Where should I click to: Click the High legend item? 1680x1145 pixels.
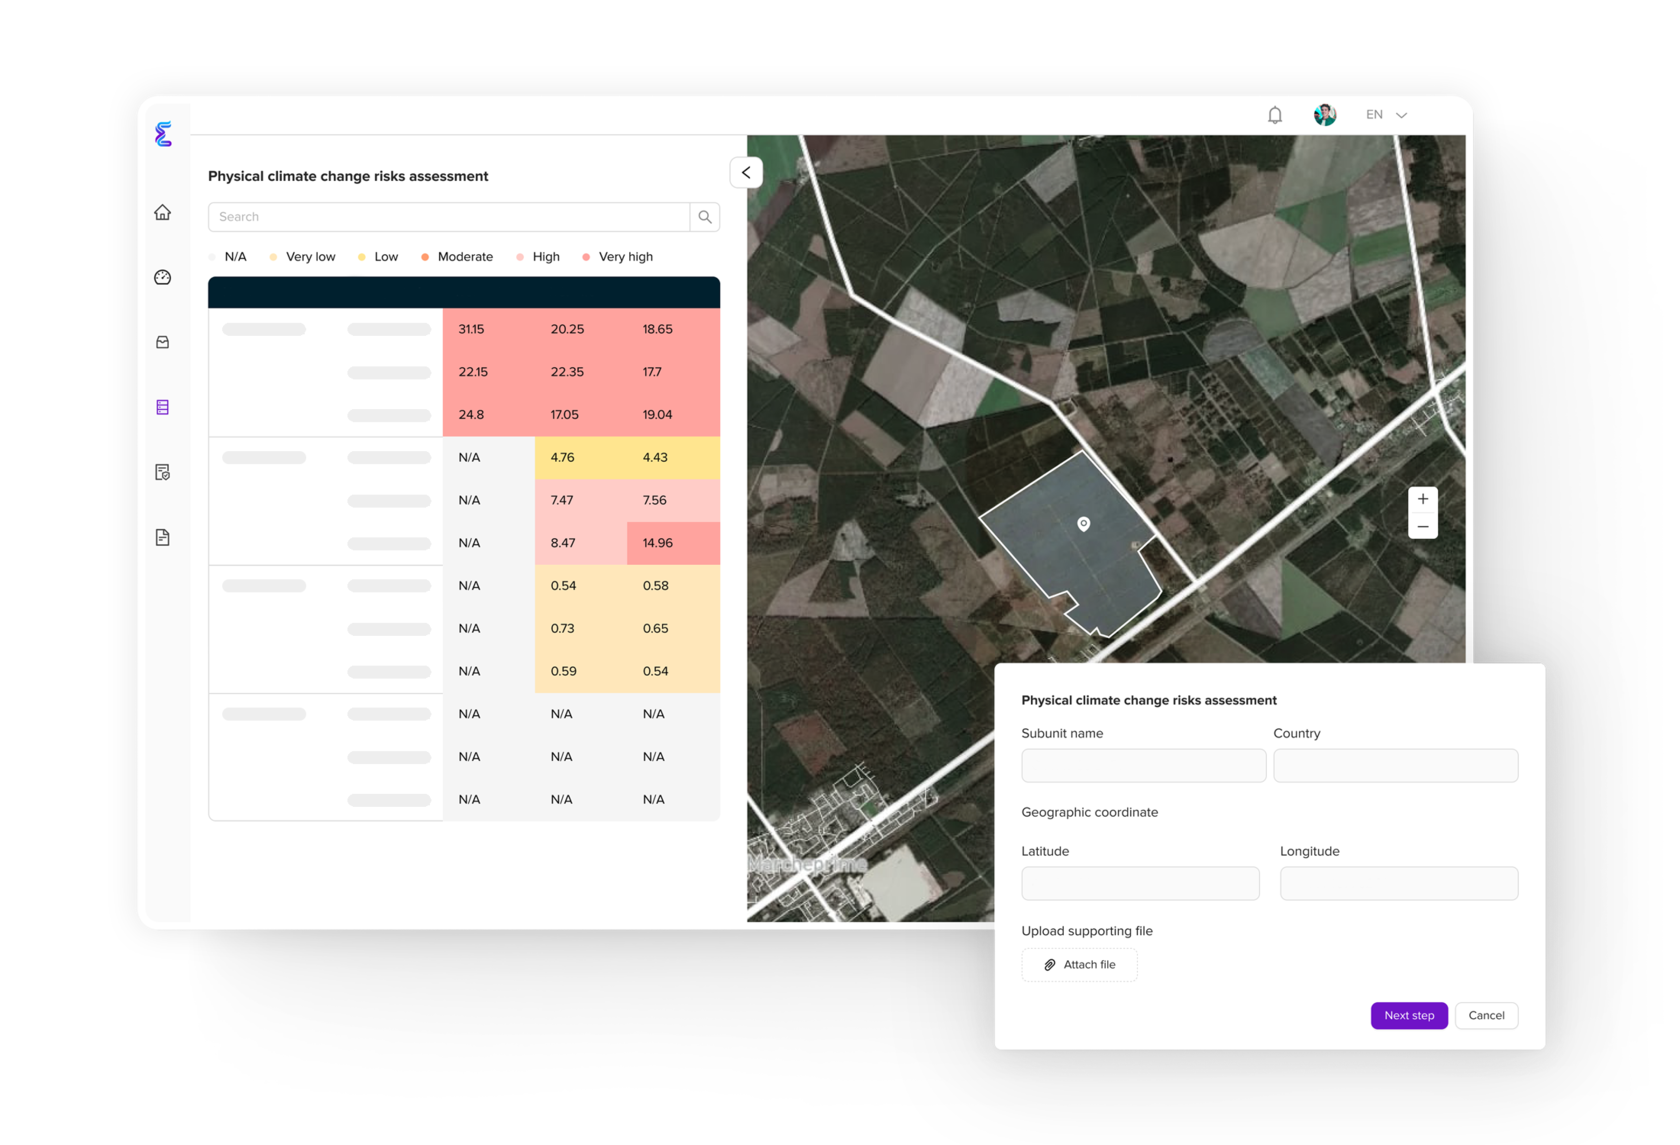pos(538,257)
